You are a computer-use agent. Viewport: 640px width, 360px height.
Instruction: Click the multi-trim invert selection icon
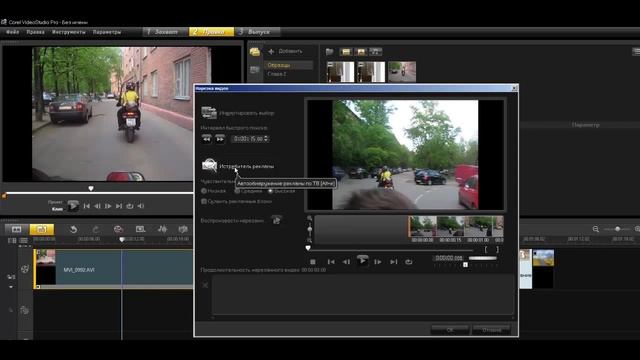click(209, 113)
